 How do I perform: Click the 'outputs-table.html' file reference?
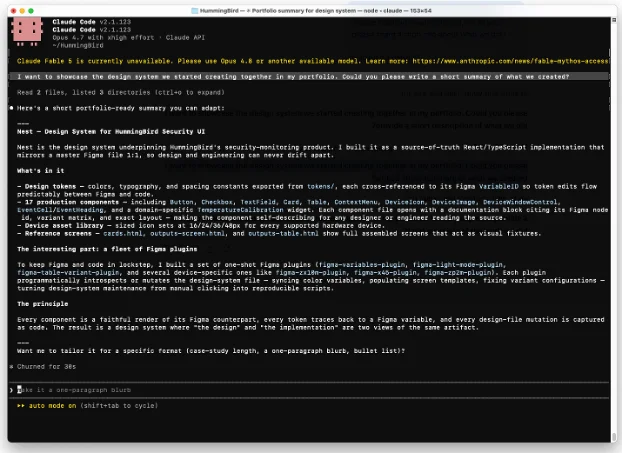pyautogui.click(x=283, y=234)
